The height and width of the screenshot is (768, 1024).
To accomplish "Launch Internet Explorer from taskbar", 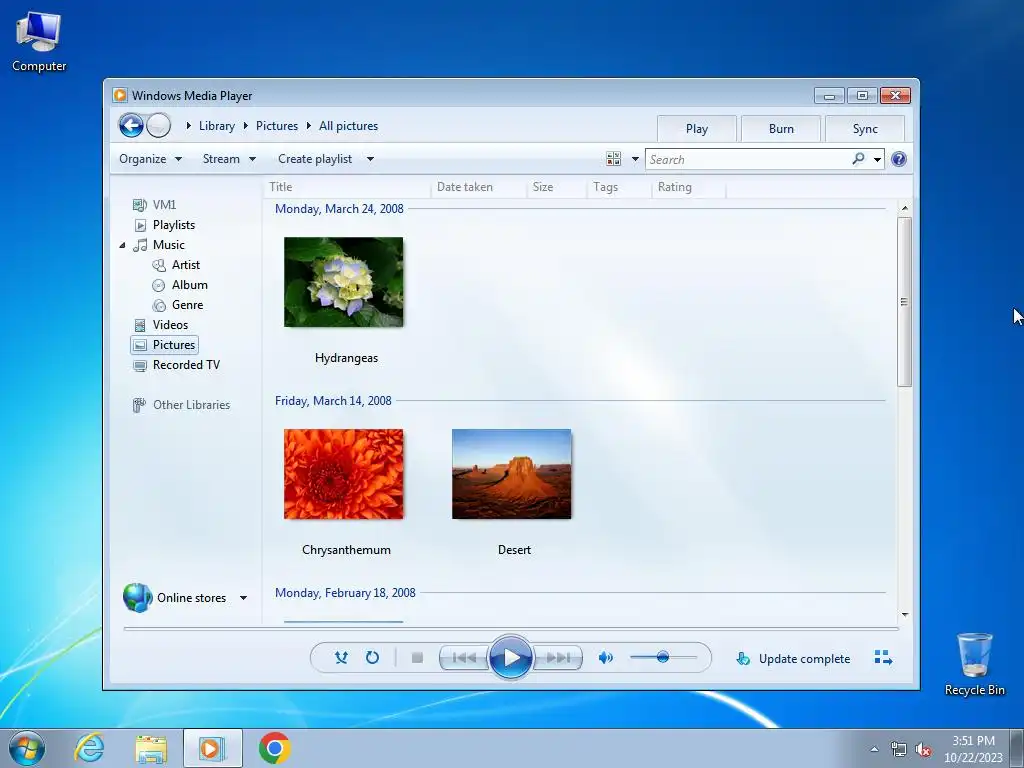I will click(x=89, y=748).
